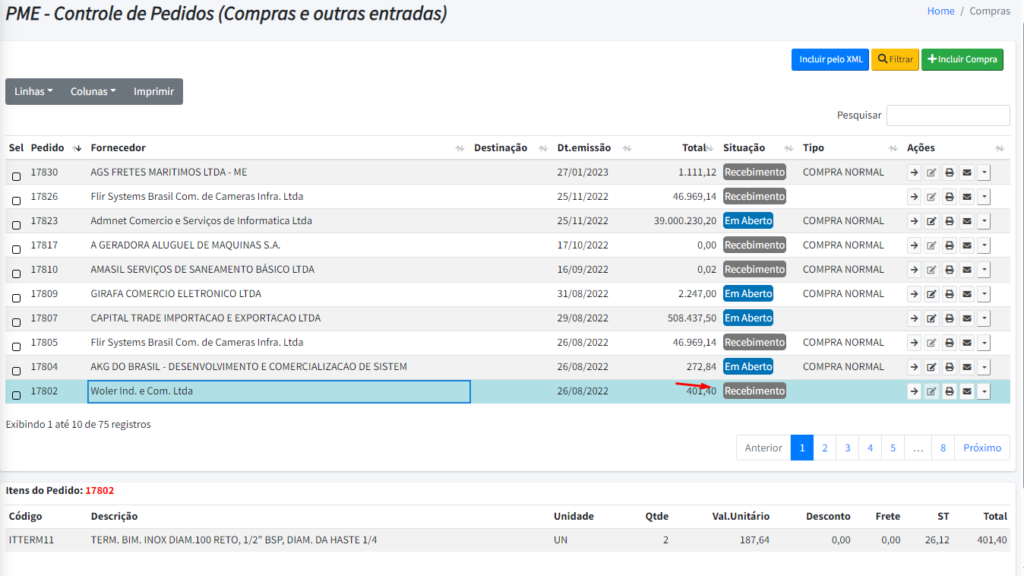The image size is (1024, 576).
Task: Click the envelope icon for order 17817
Action: pyautogui.click(x=967, y=245)
